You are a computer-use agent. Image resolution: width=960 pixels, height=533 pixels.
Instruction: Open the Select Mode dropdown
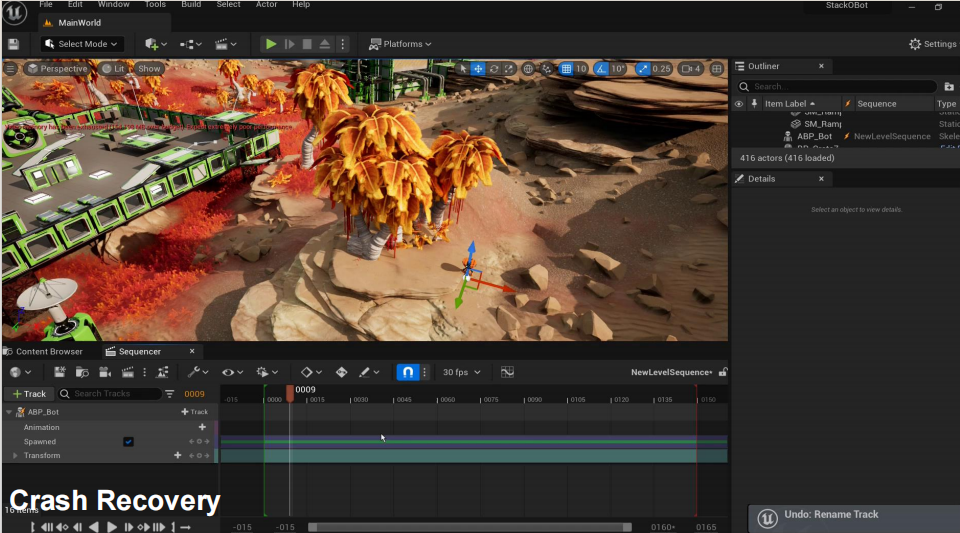(x=82, y=44)
